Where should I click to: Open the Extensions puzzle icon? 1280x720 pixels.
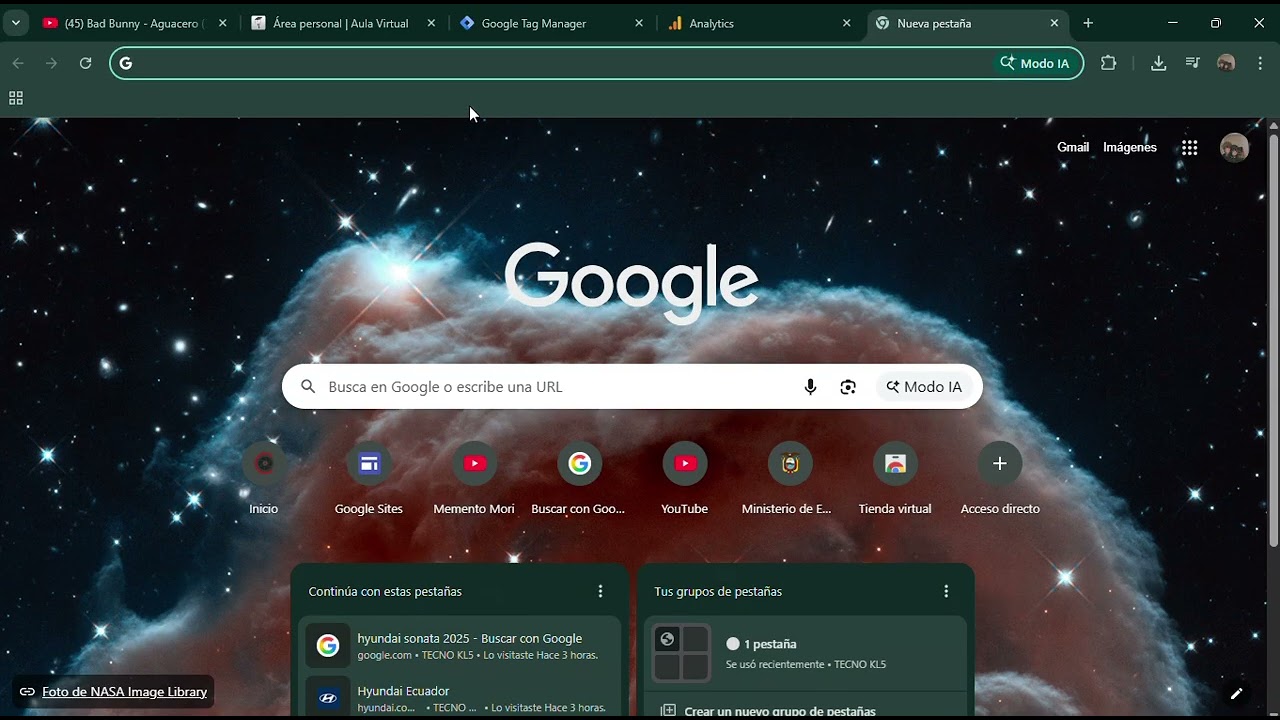coord(1108,63)
